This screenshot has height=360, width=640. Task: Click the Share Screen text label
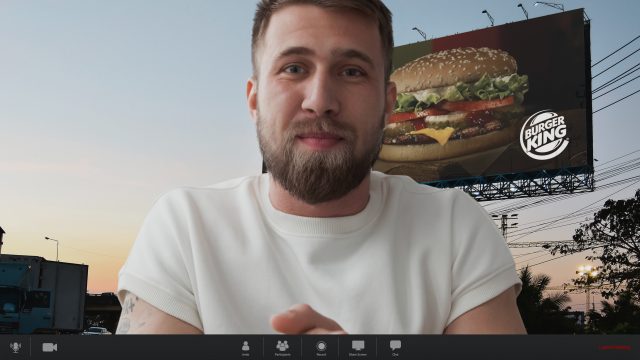[358, 355]
